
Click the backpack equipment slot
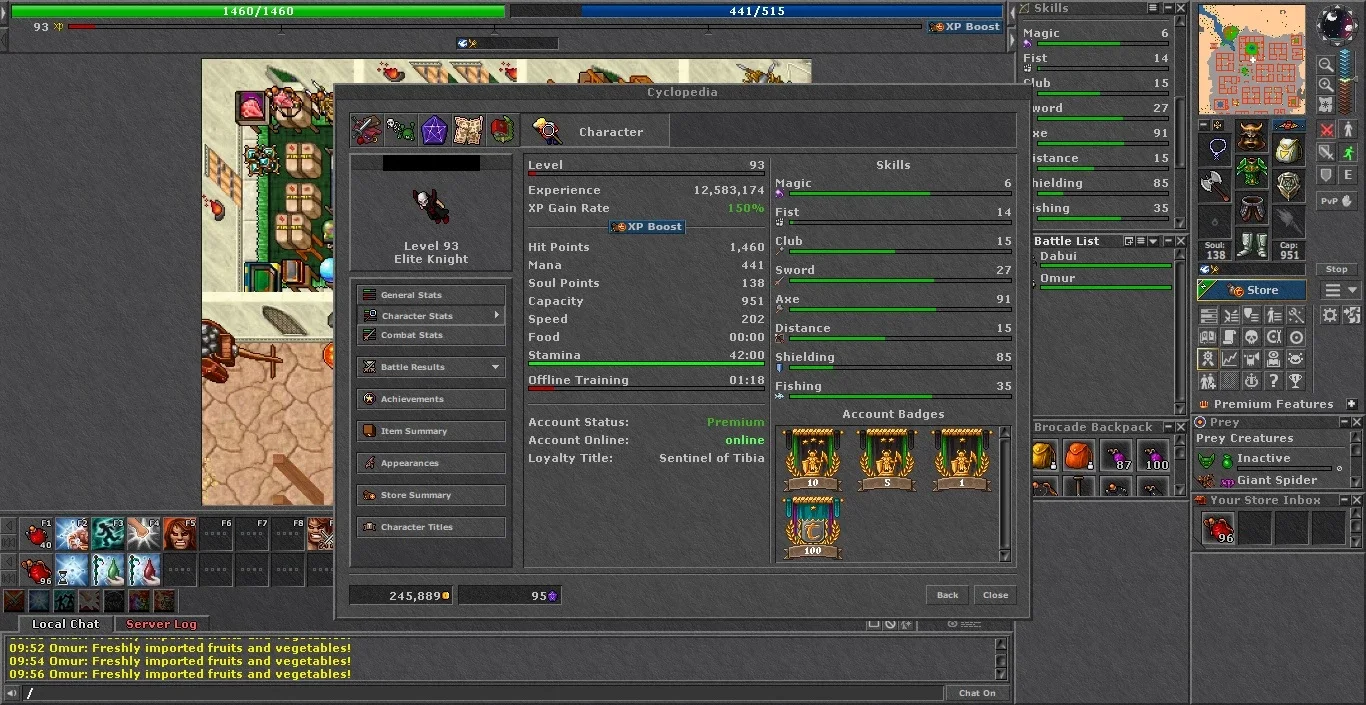(x=1288, y=150)
